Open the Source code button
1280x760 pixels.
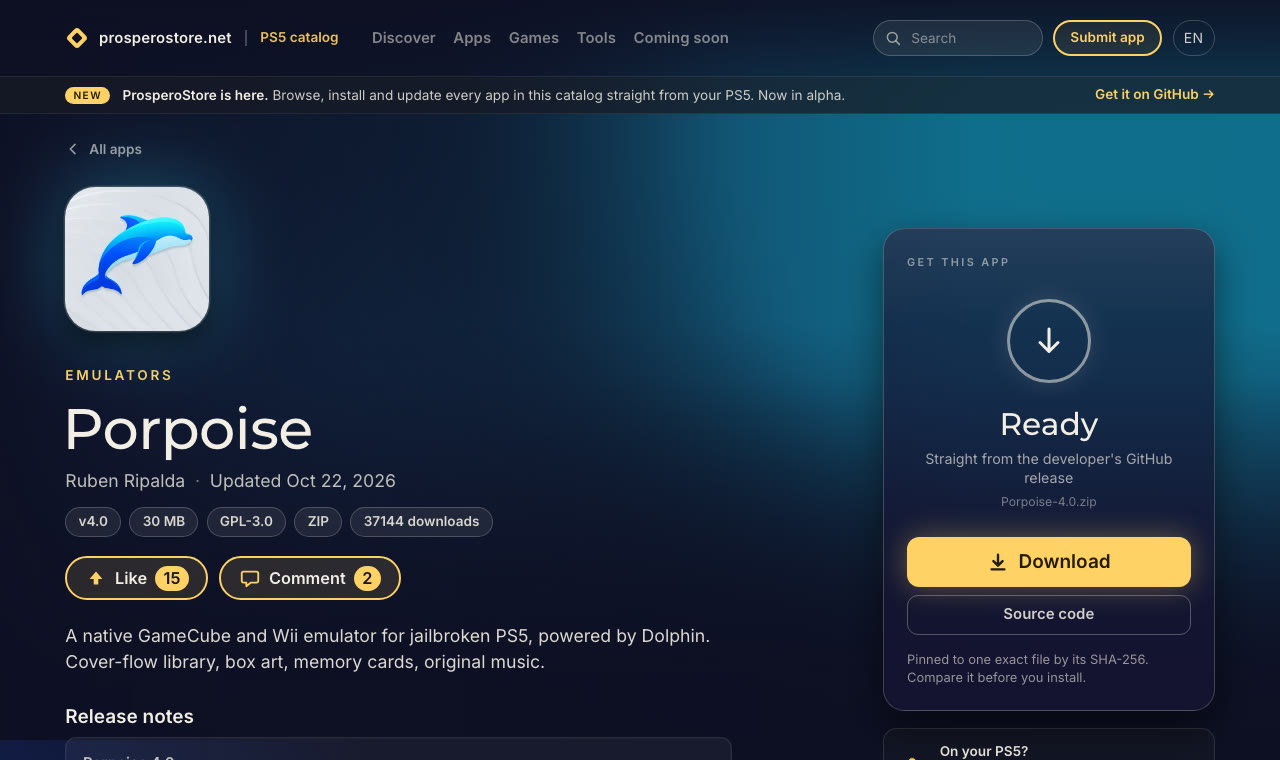pos(1049,615)
